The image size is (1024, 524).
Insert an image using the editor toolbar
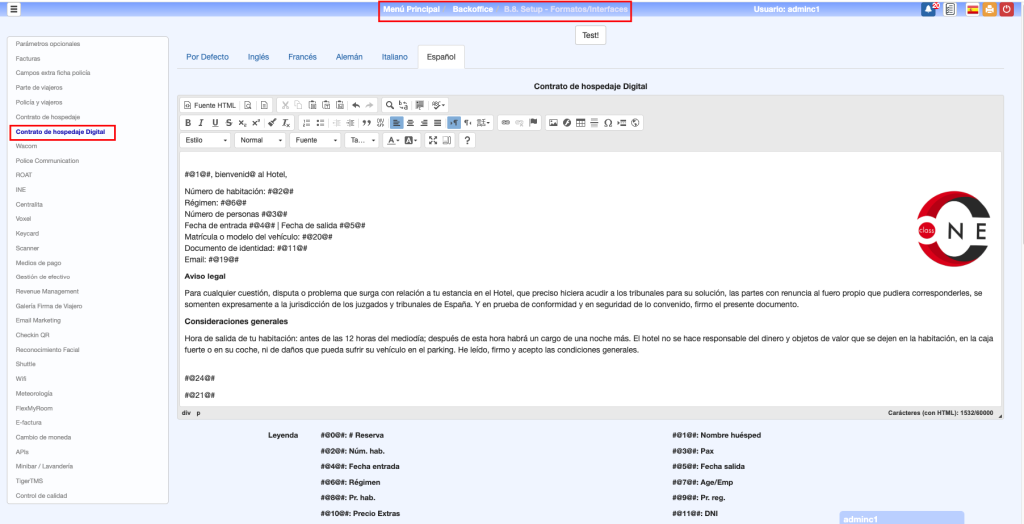click(x=553, y=122)
